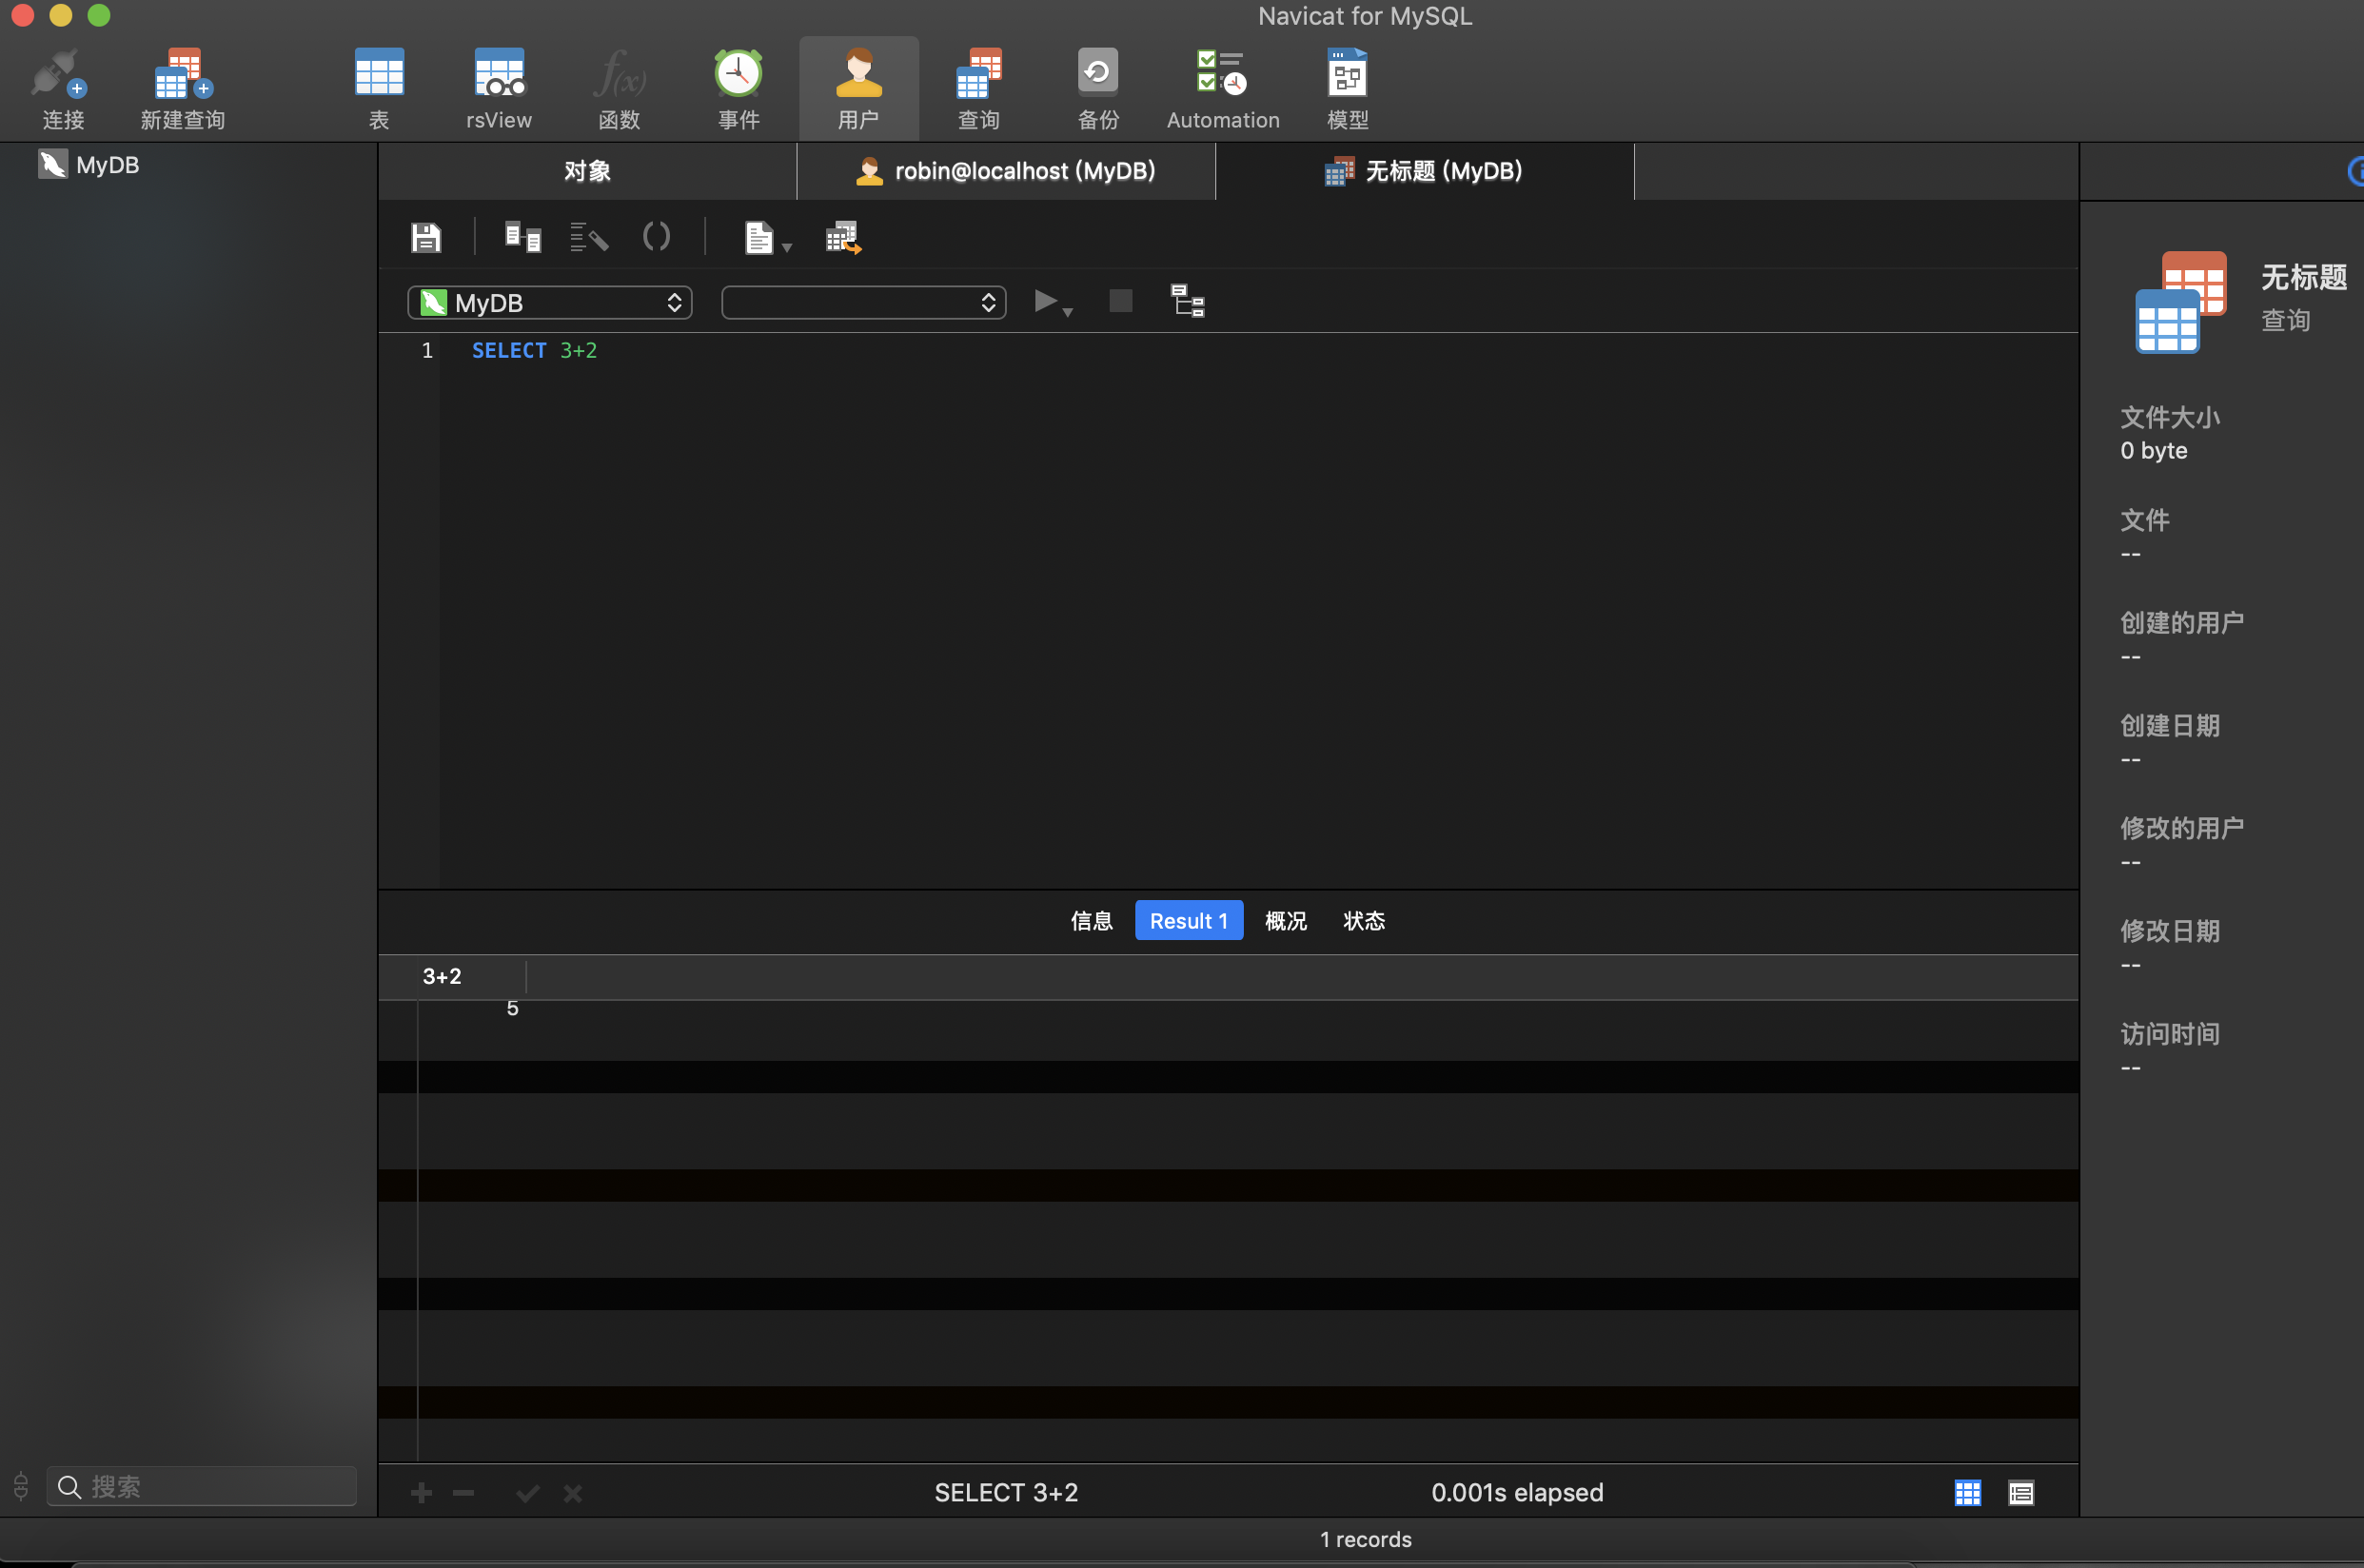Click the 搜索 search field

coord(202,1486)
